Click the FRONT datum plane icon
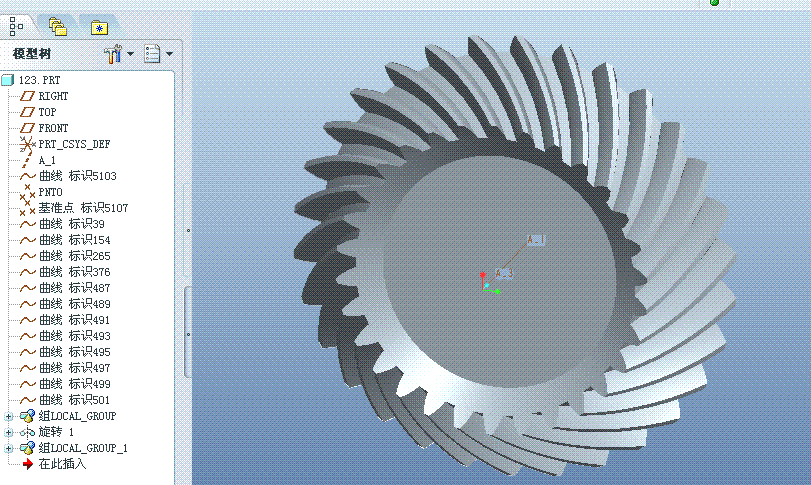This screenshot has height=485, width=811. click(x=27, y=128)
